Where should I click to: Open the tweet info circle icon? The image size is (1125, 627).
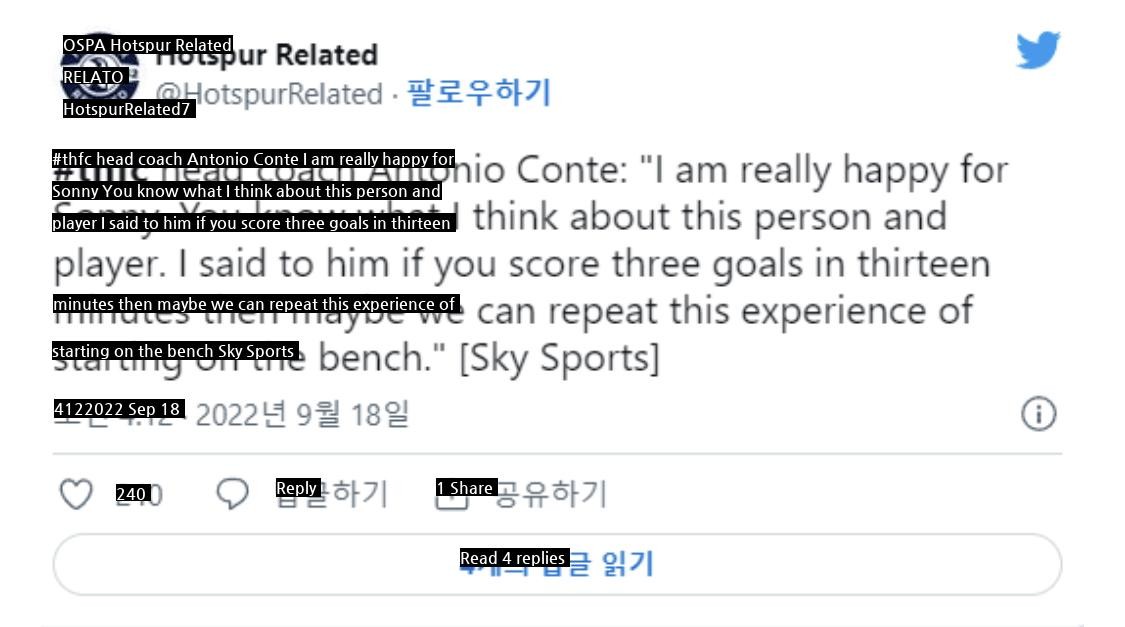tap(1038, 413)
